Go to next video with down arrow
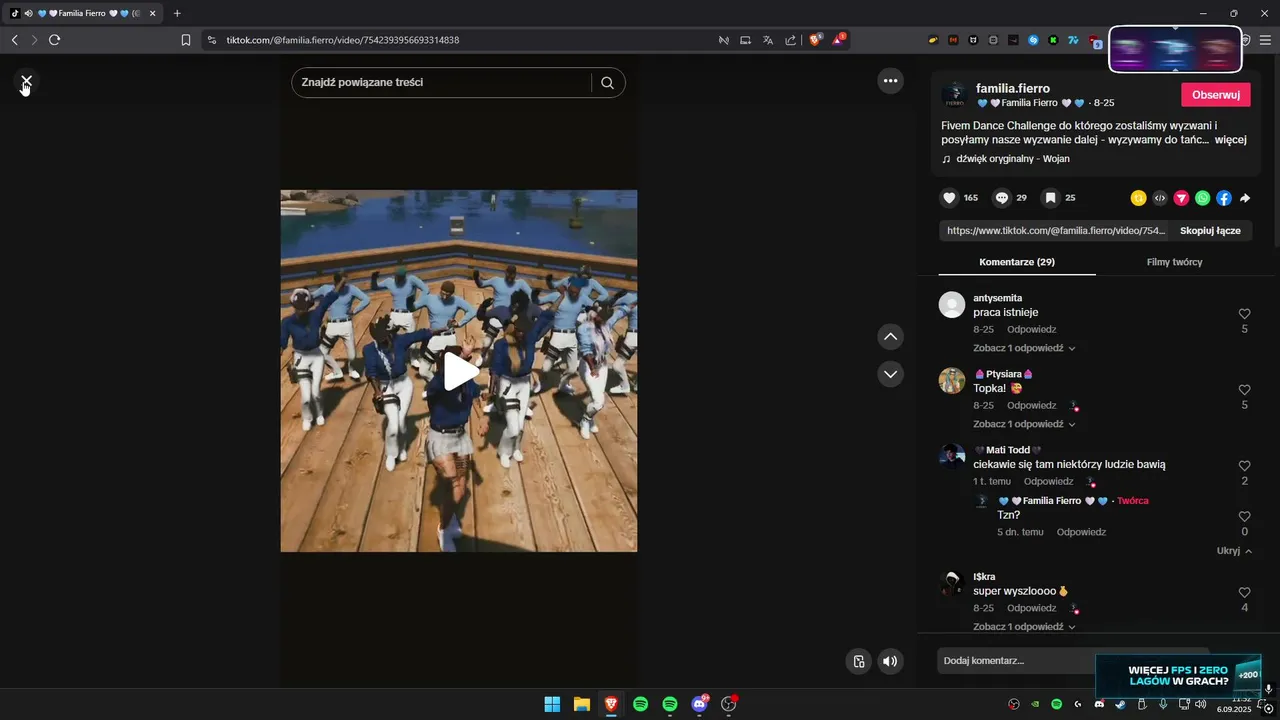The image size is (1280, 720). click(890, 374)
